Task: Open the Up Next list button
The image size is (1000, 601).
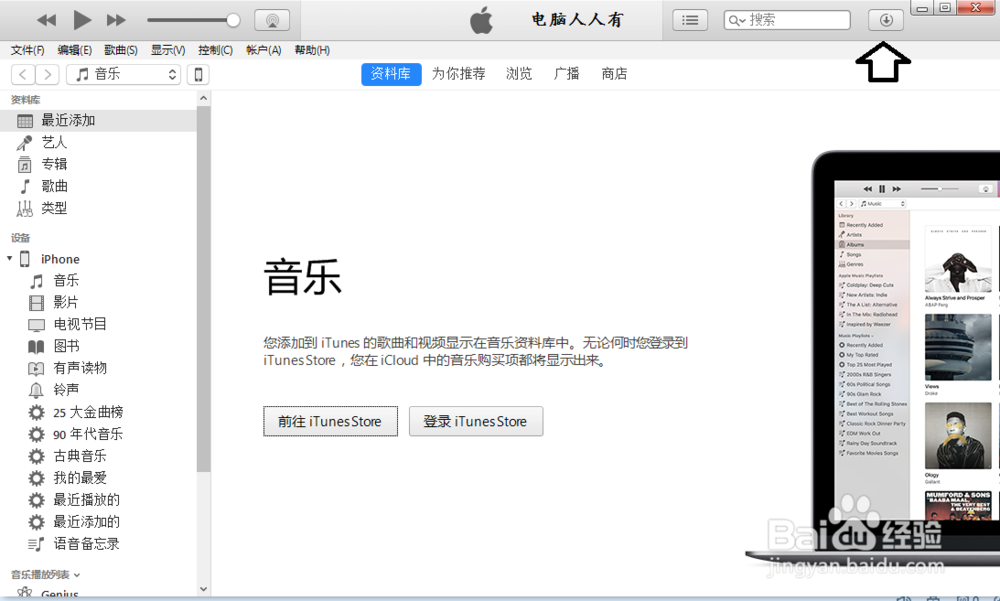Action: 690,20
